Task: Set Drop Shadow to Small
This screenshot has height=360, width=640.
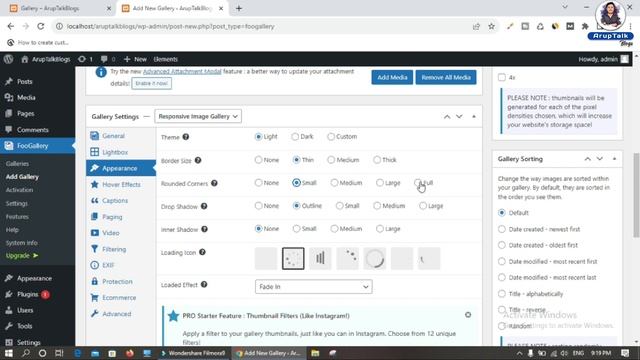Action: pyautogui.click(x=339, y=206)
